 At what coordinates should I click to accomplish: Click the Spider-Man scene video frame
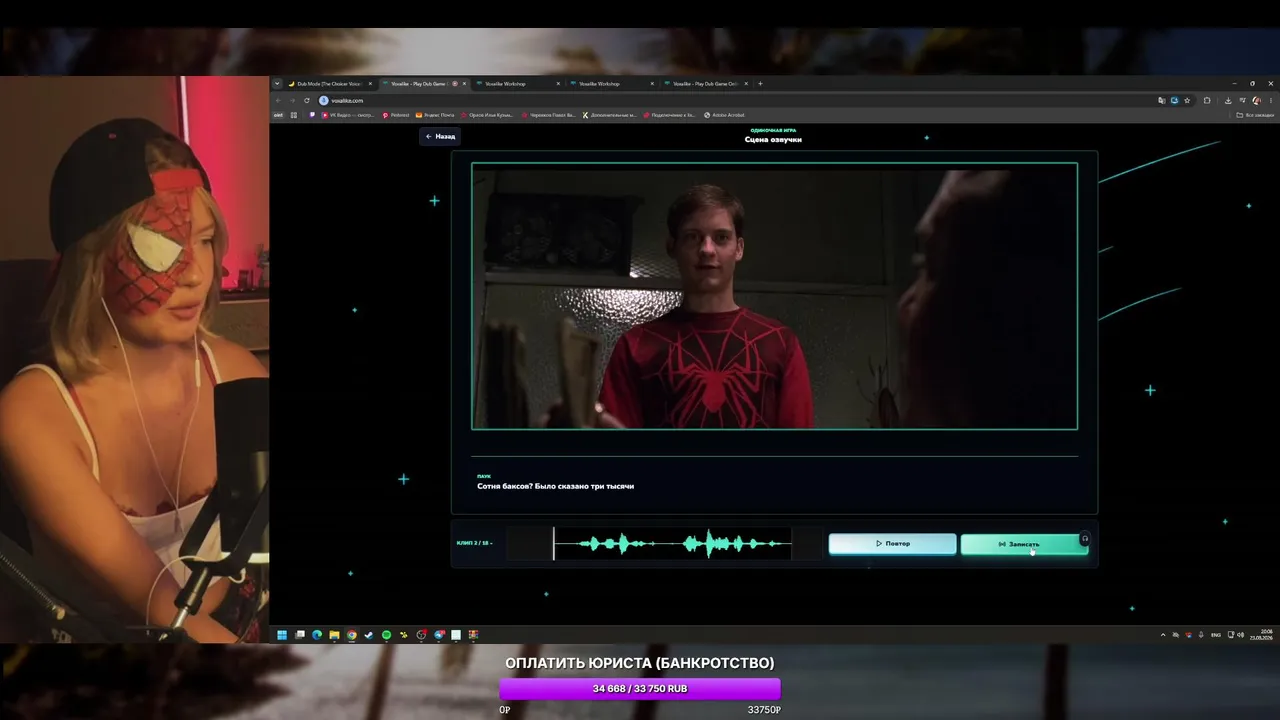click(x=774, y=296)
